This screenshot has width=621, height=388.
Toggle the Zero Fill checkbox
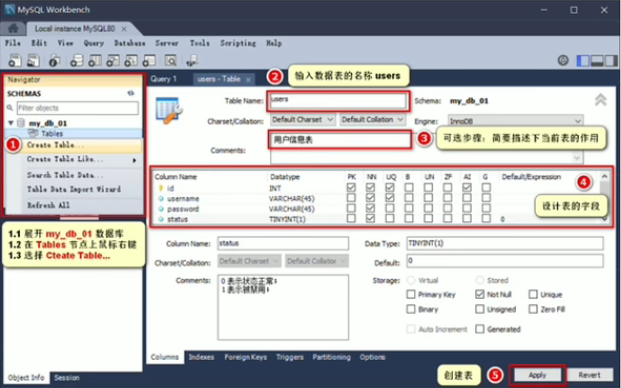tap(533, 309)
